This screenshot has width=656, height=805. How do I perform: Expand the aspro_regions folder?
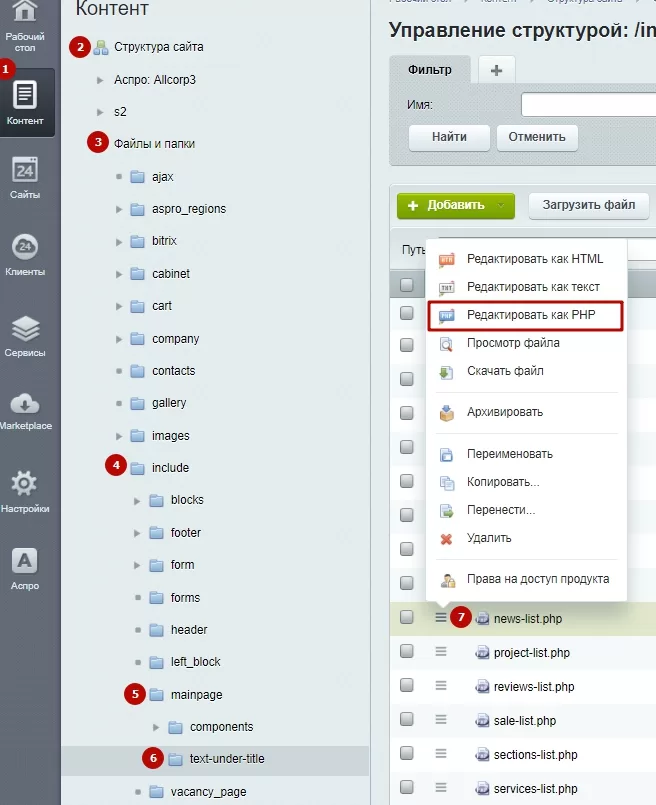(119, 209)
